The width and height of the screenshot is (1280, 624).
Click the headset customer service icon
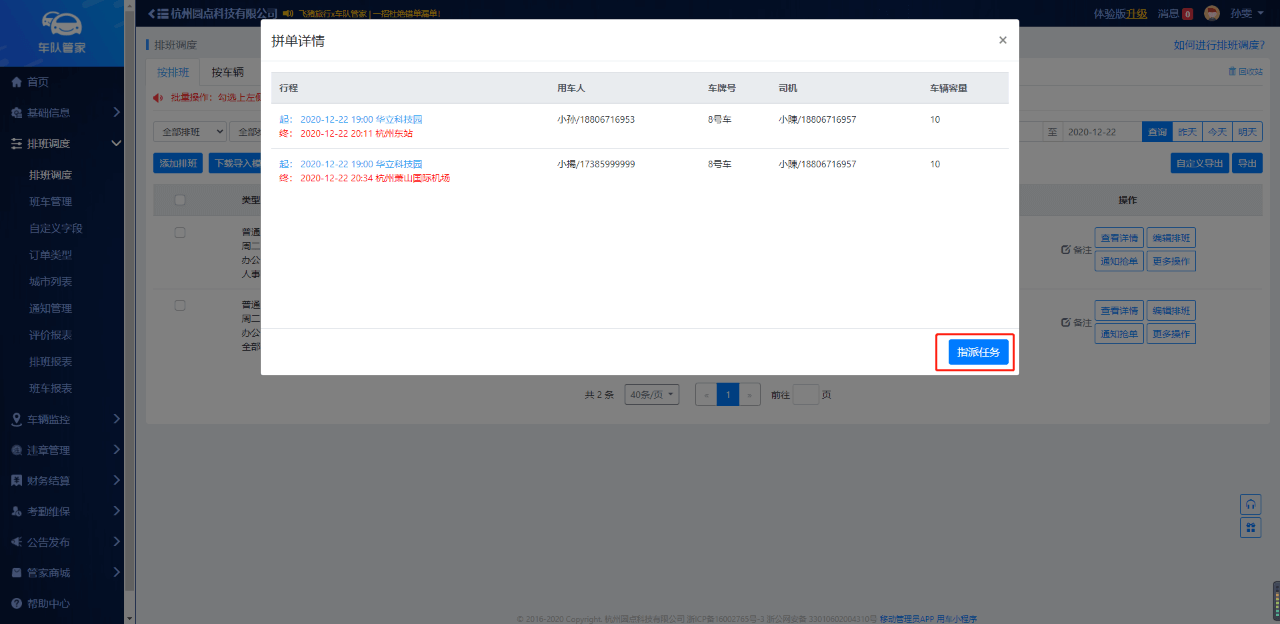click(x=1249, y=503)
